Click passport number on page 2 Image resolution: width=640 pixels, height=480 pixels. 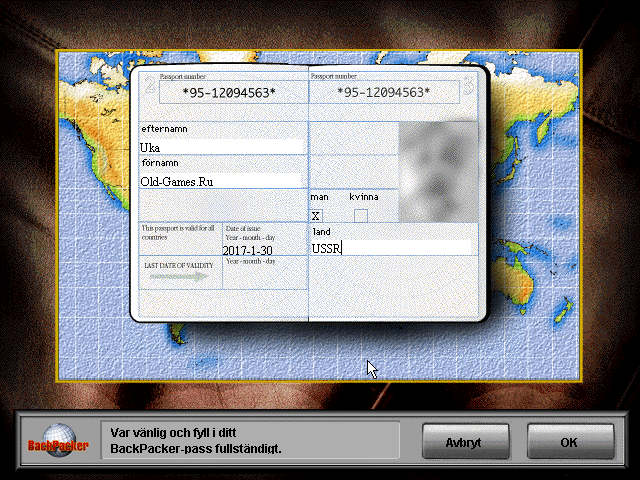tap(229, 93)
